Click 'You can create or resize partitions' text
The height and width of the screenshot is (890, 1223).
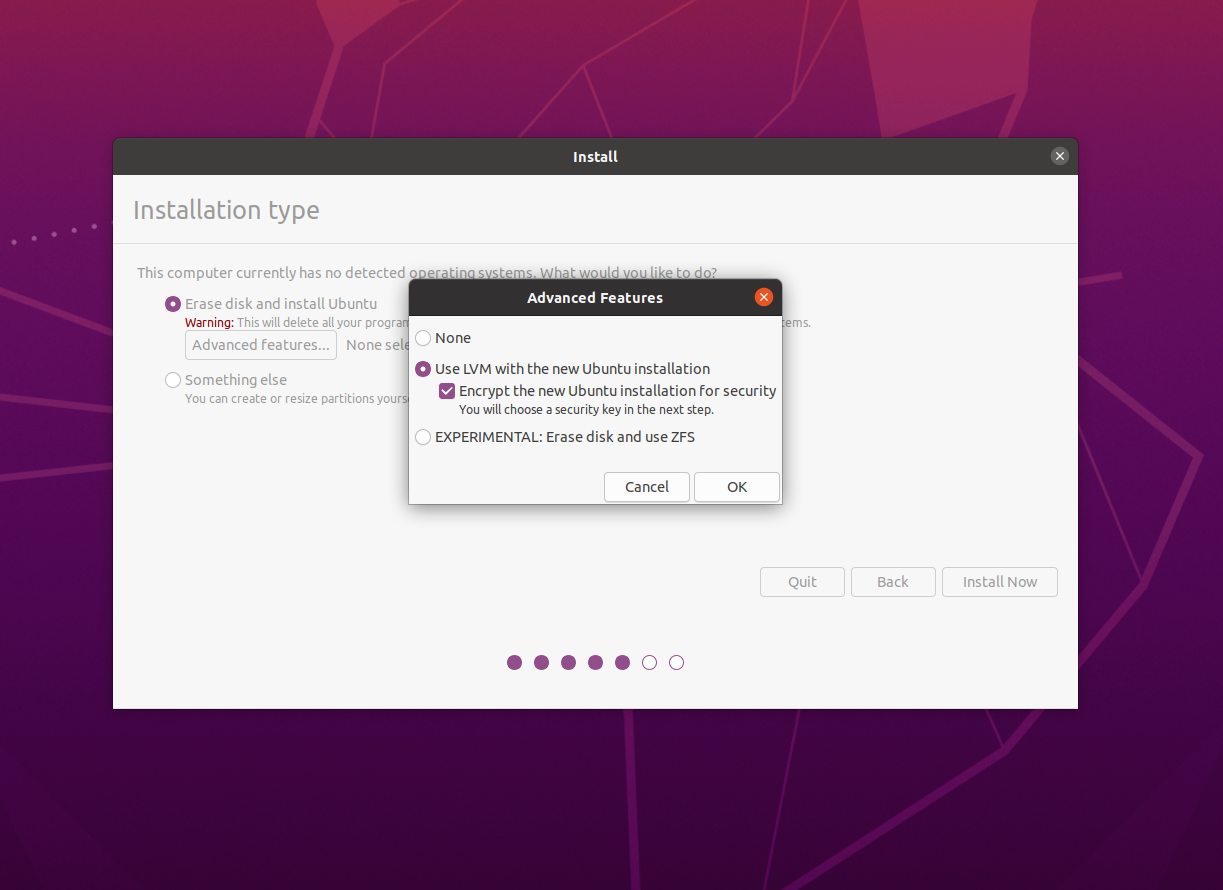click(298, 399)
